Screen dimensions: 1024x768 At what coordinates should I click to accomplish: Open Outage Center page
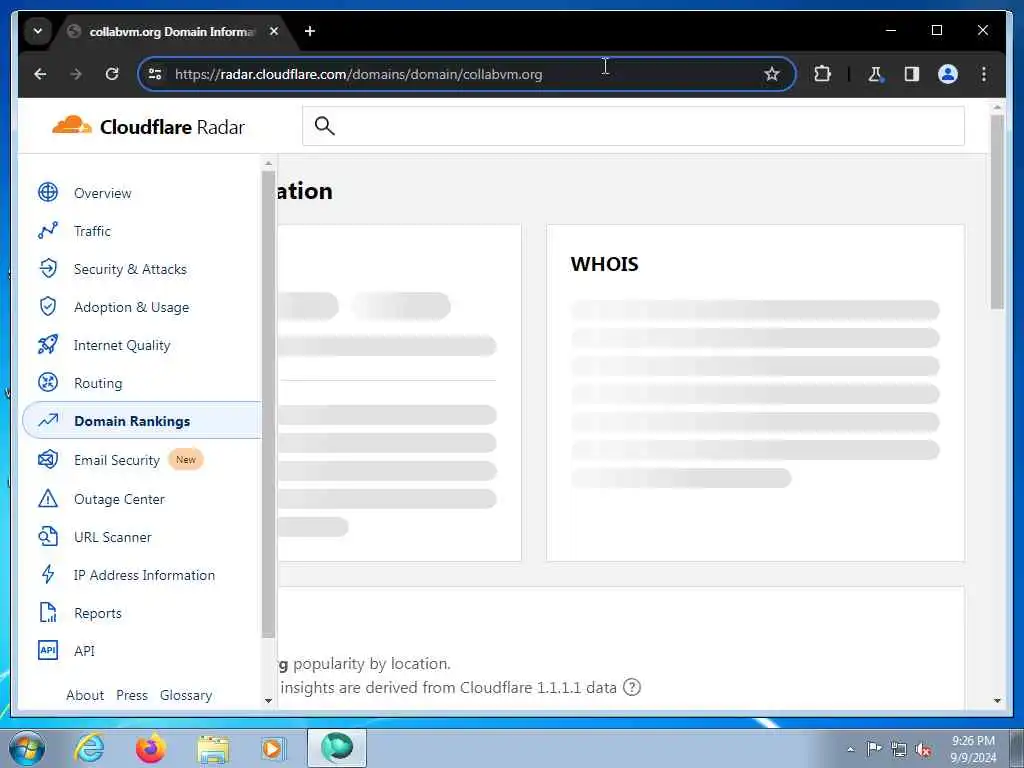[x=119, y=498]
